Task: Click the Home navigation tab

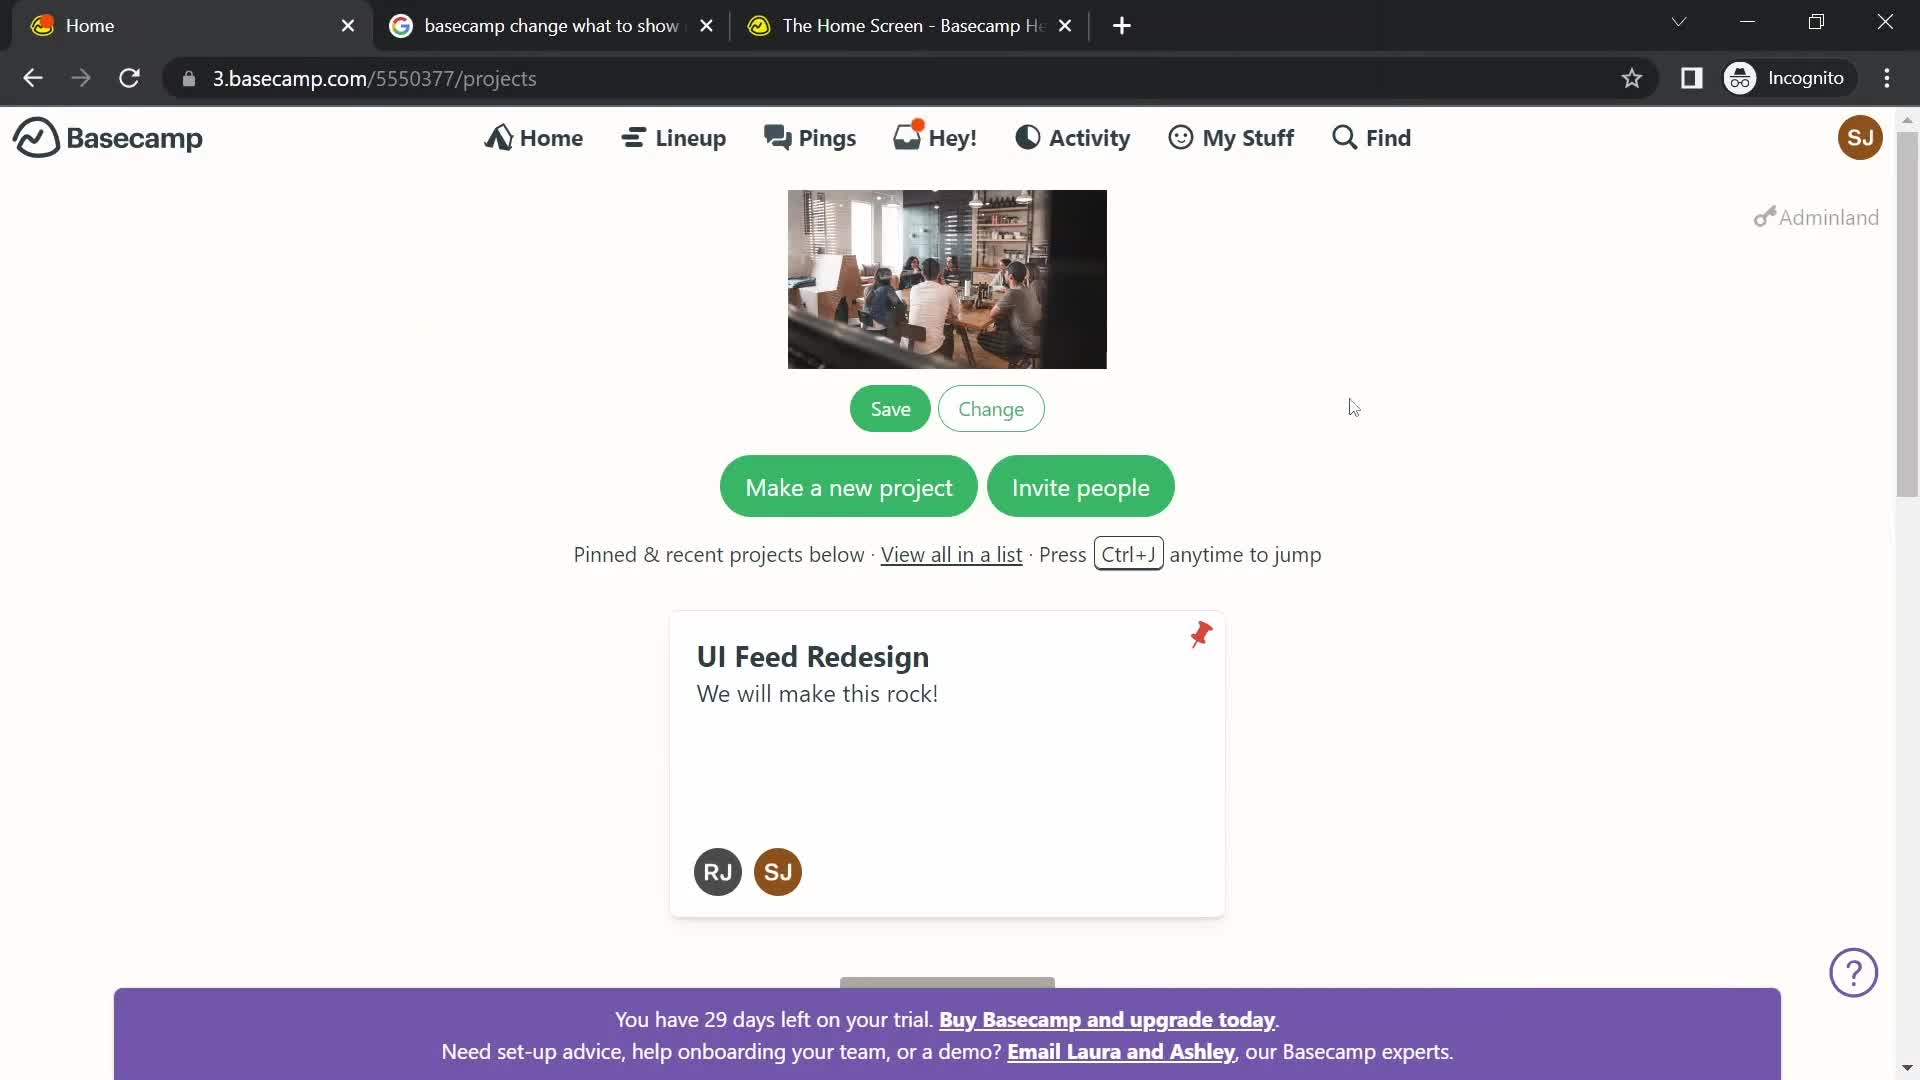Action: [x=534, y=137]
